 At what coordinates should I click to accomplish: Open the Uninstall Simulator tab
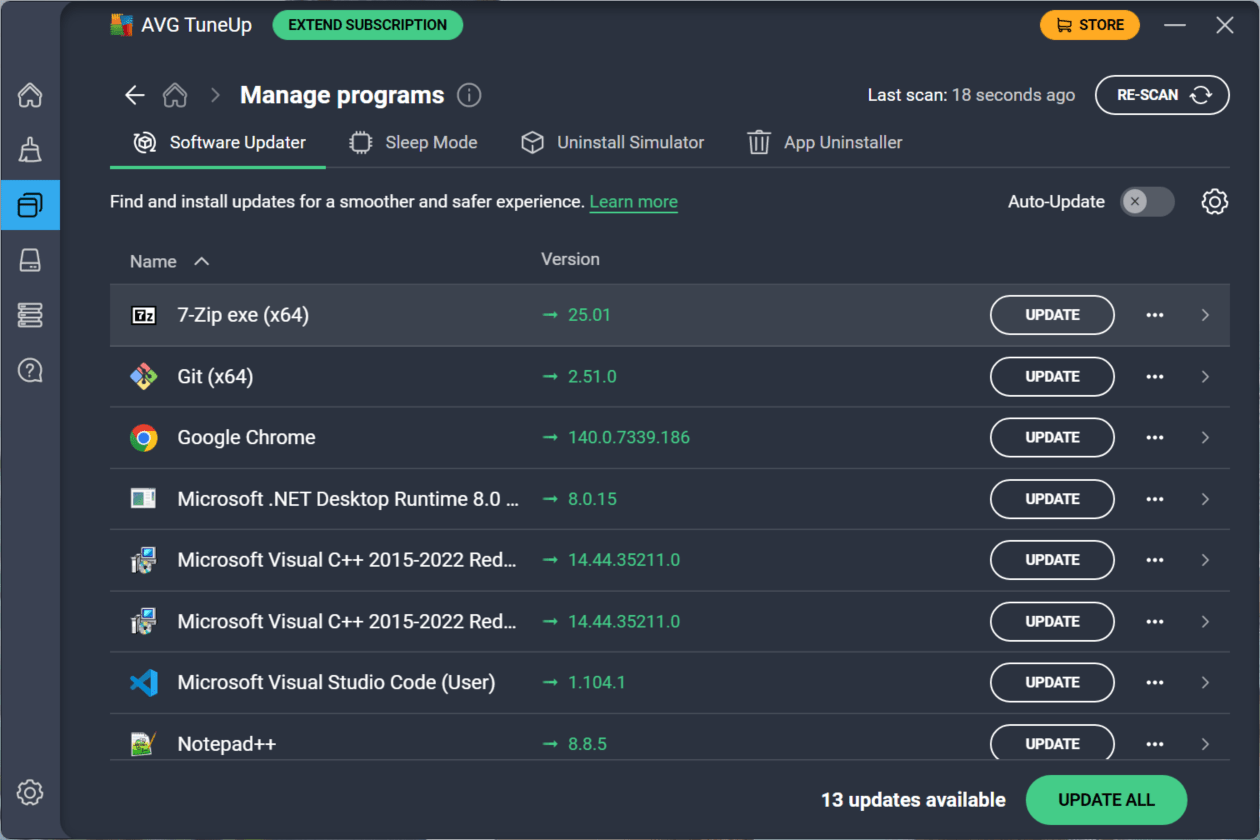tap(613, 143)
